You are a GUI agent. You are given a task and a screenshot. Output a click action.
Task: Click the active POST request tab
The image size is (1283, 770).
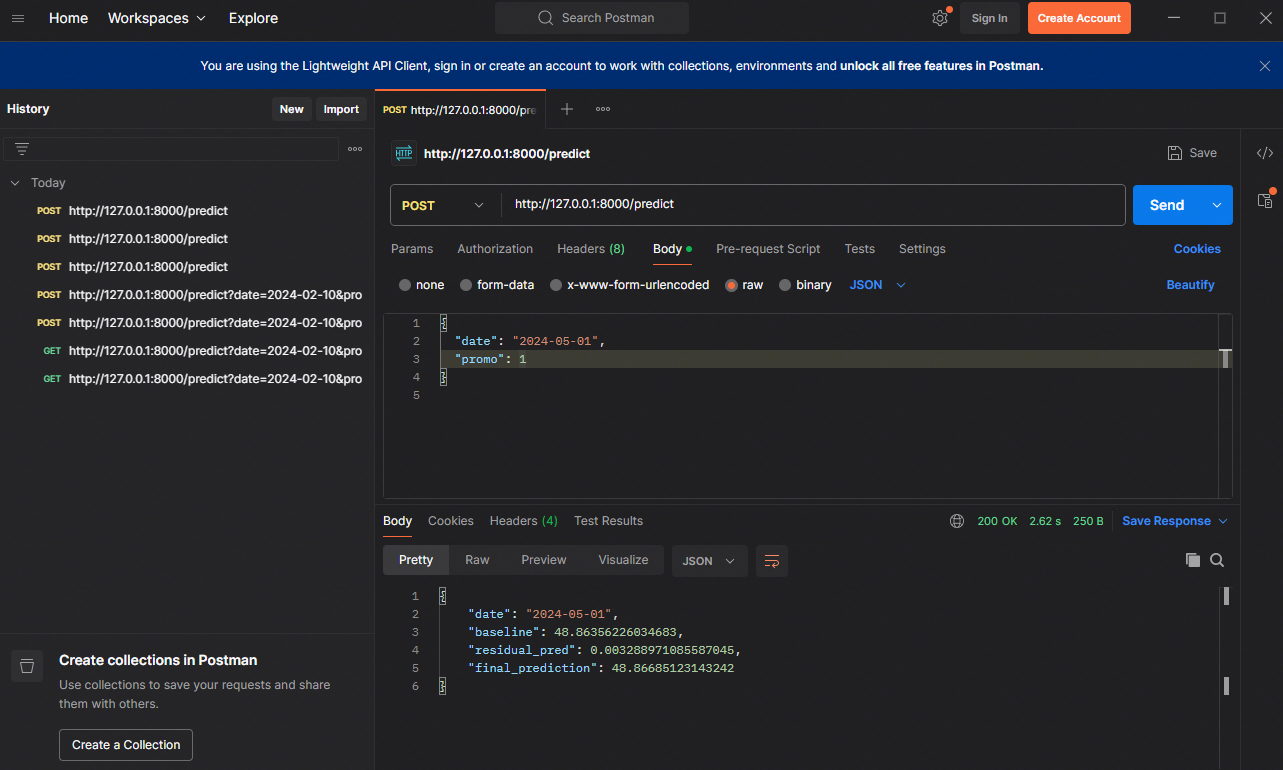[x=460, y=109]
